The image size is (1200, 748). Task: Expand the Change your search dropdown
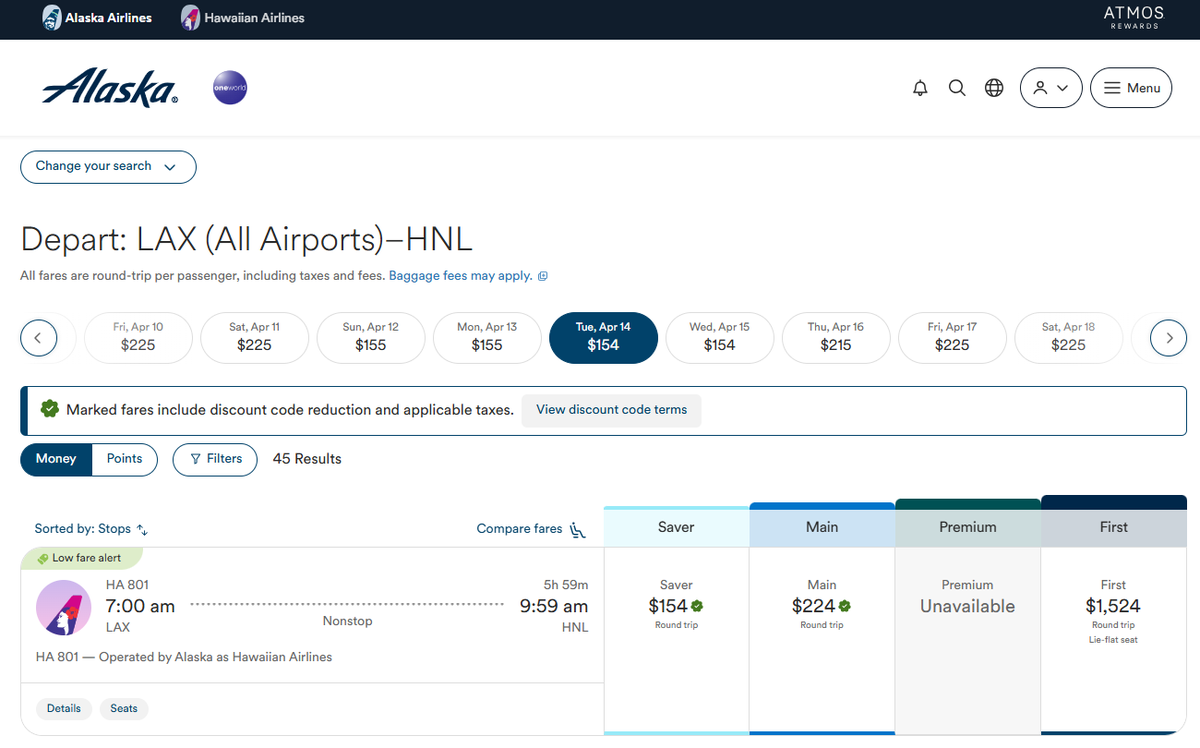click(108, 167)
